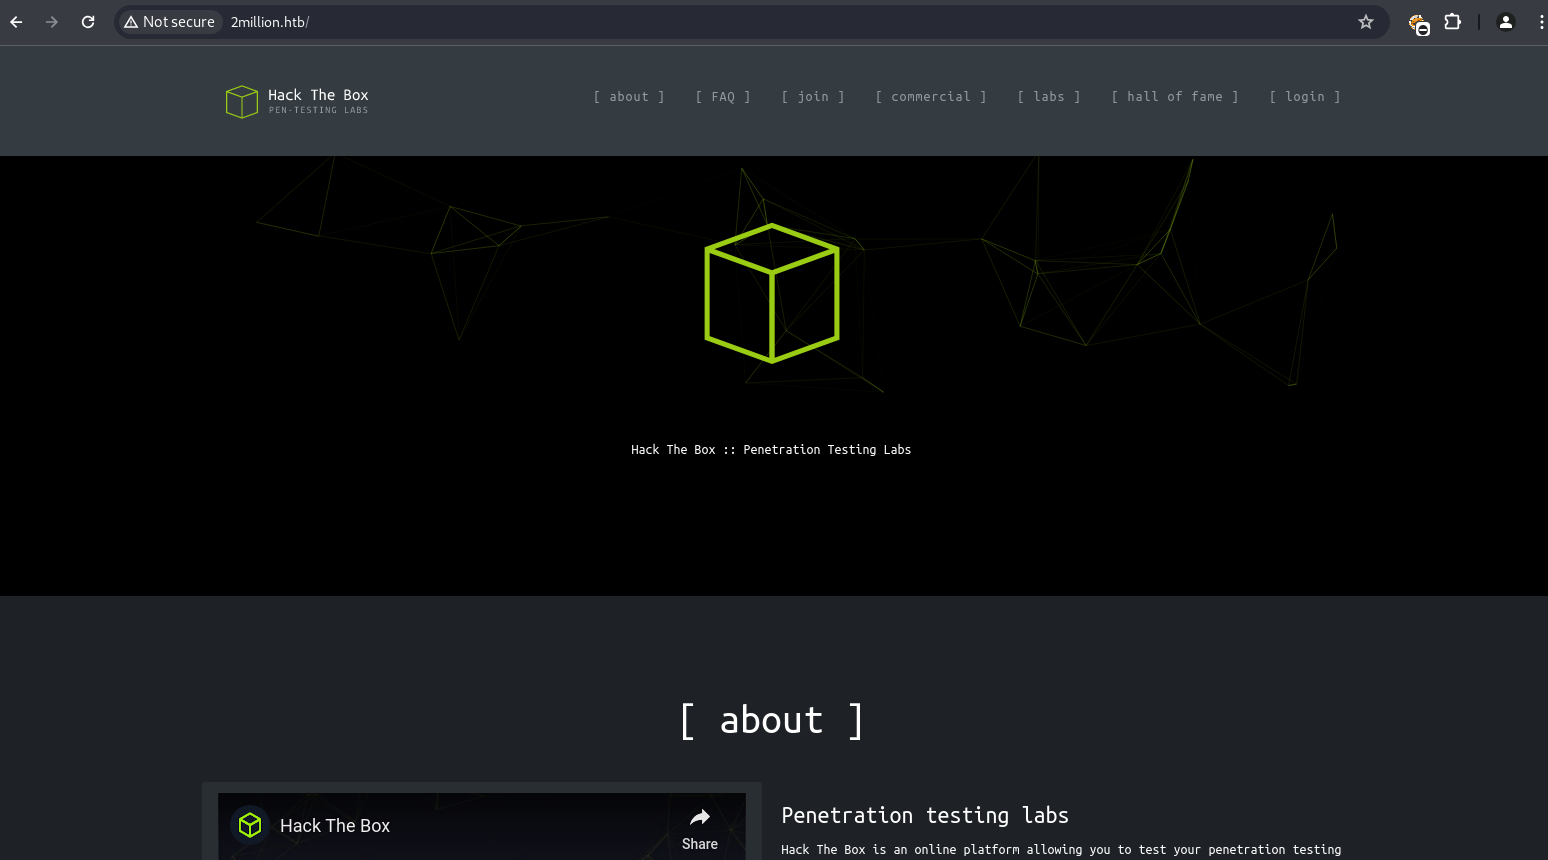Open the FAQ nav item
1548x860 pixels.
point(723,97)
